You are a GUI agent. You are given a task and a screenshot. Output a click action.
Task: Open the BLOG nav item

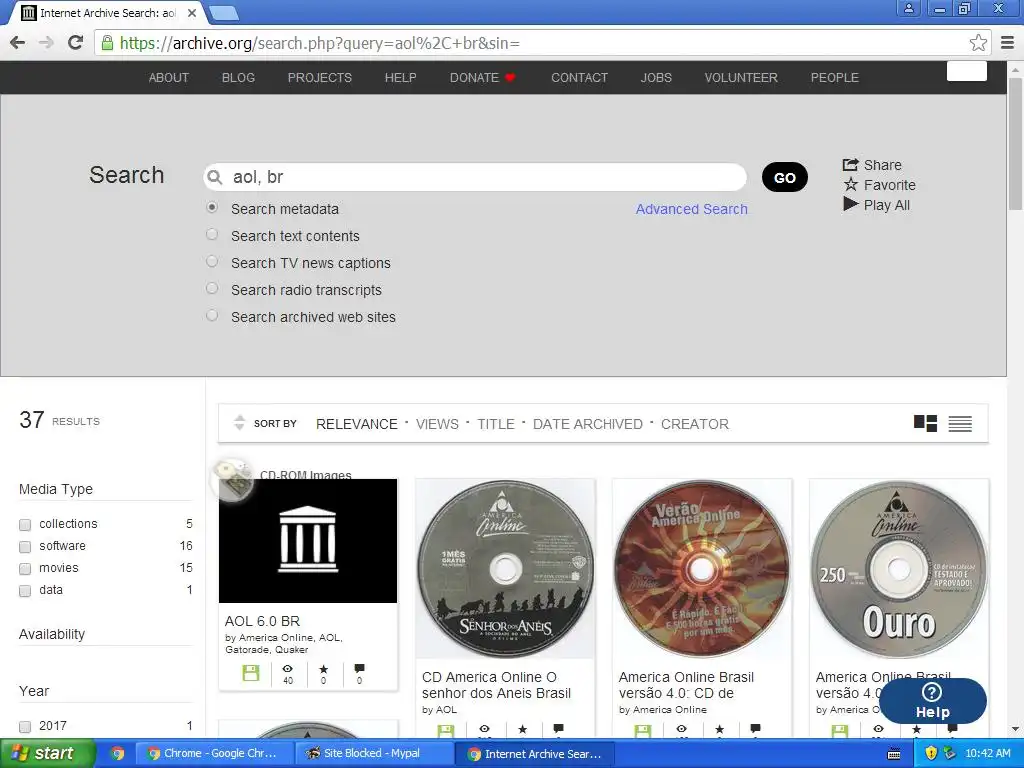238,77
